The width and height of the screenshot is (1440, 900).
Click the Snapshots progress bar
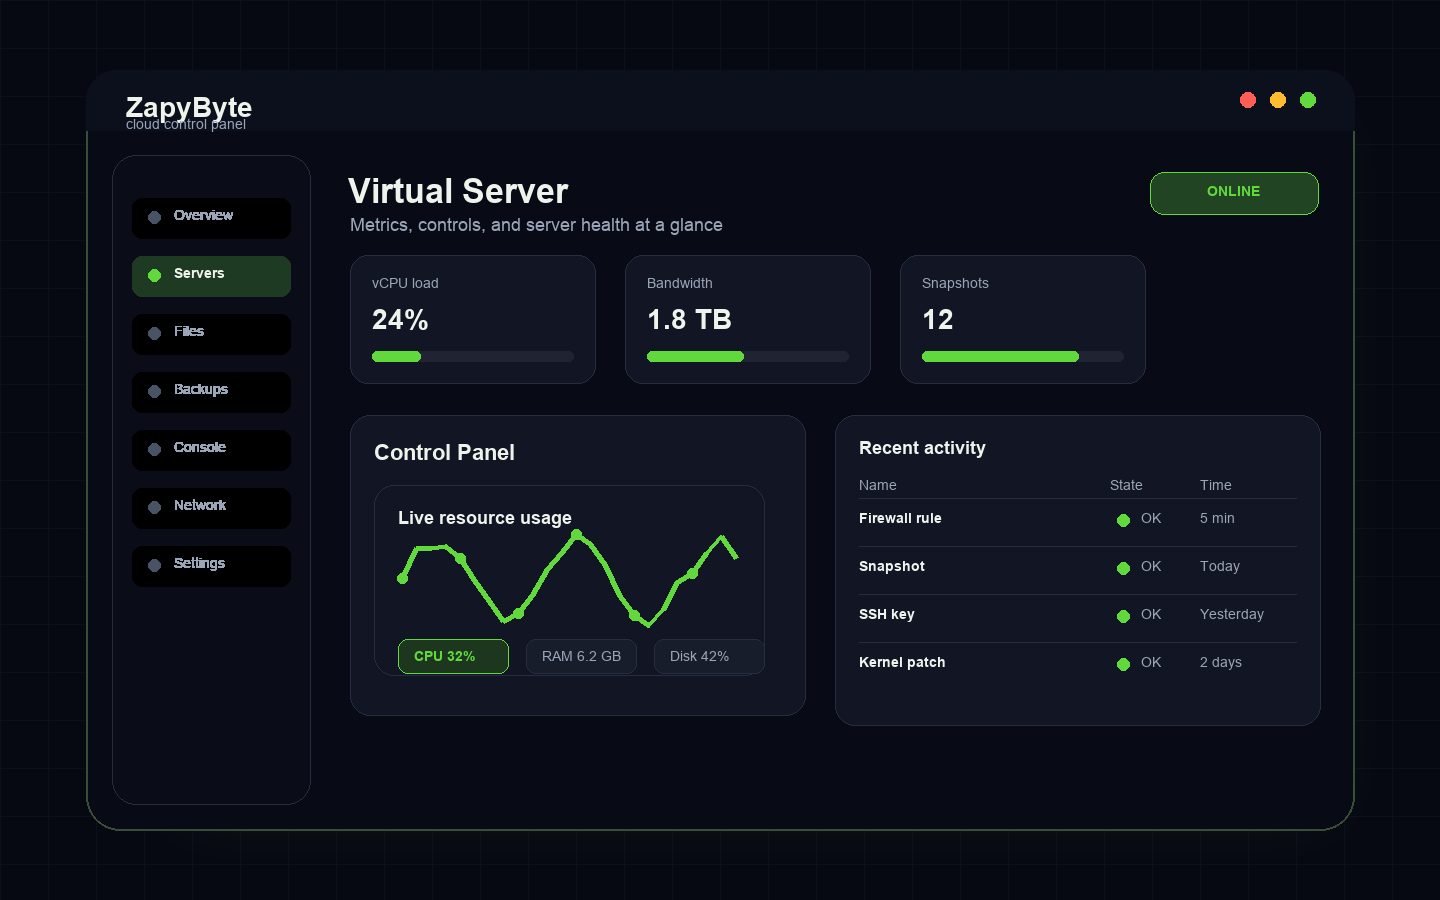pyautogui.click(x=1023, y=357)
